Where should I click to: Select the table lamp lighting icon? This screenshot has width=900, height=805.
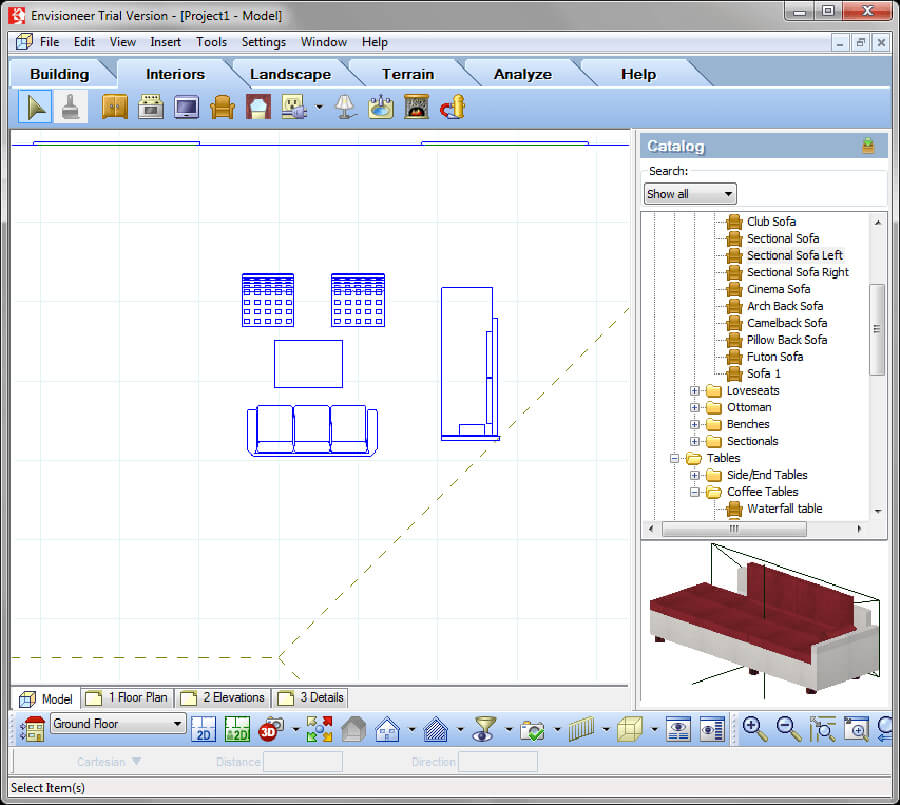[x=345, y=107]
